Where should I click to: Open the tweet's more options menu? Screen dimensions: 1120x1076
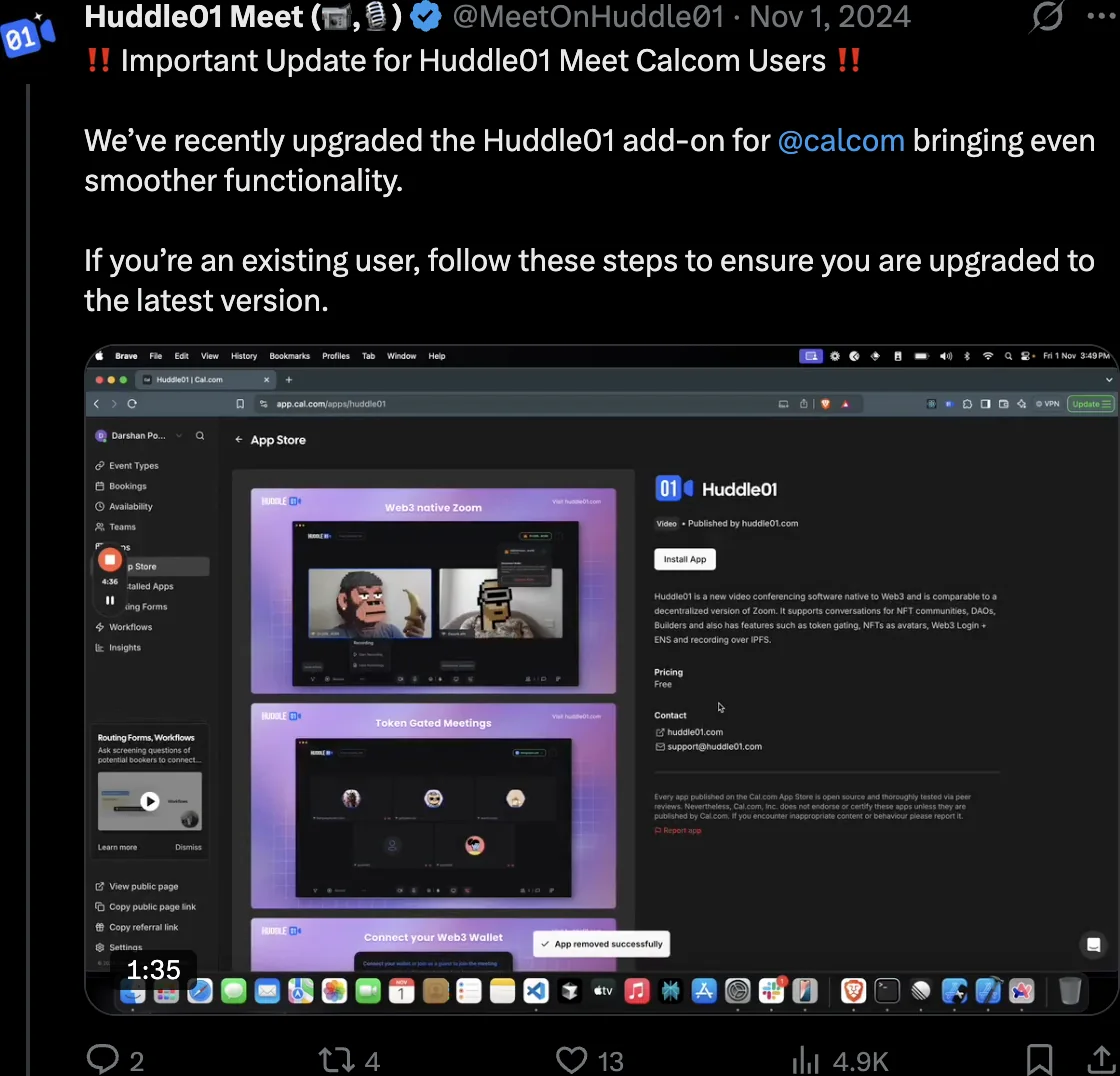coord(1102,16)
